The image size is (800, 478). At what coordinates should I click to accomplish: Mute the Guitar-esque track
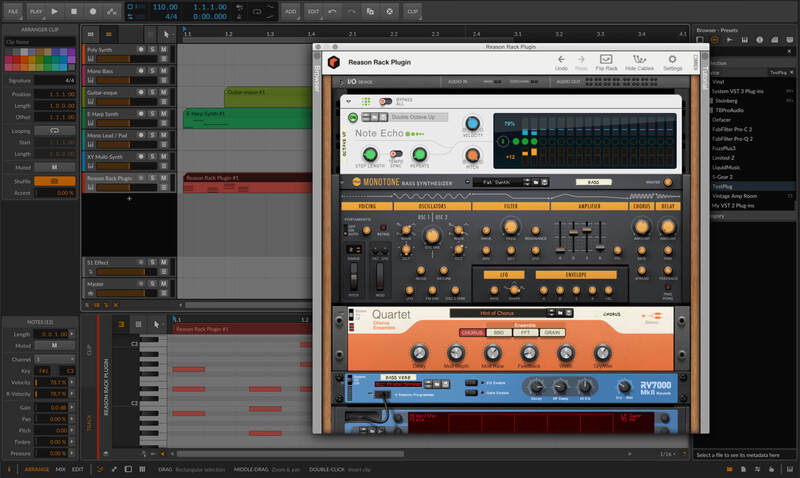click(x=163, y=92)
